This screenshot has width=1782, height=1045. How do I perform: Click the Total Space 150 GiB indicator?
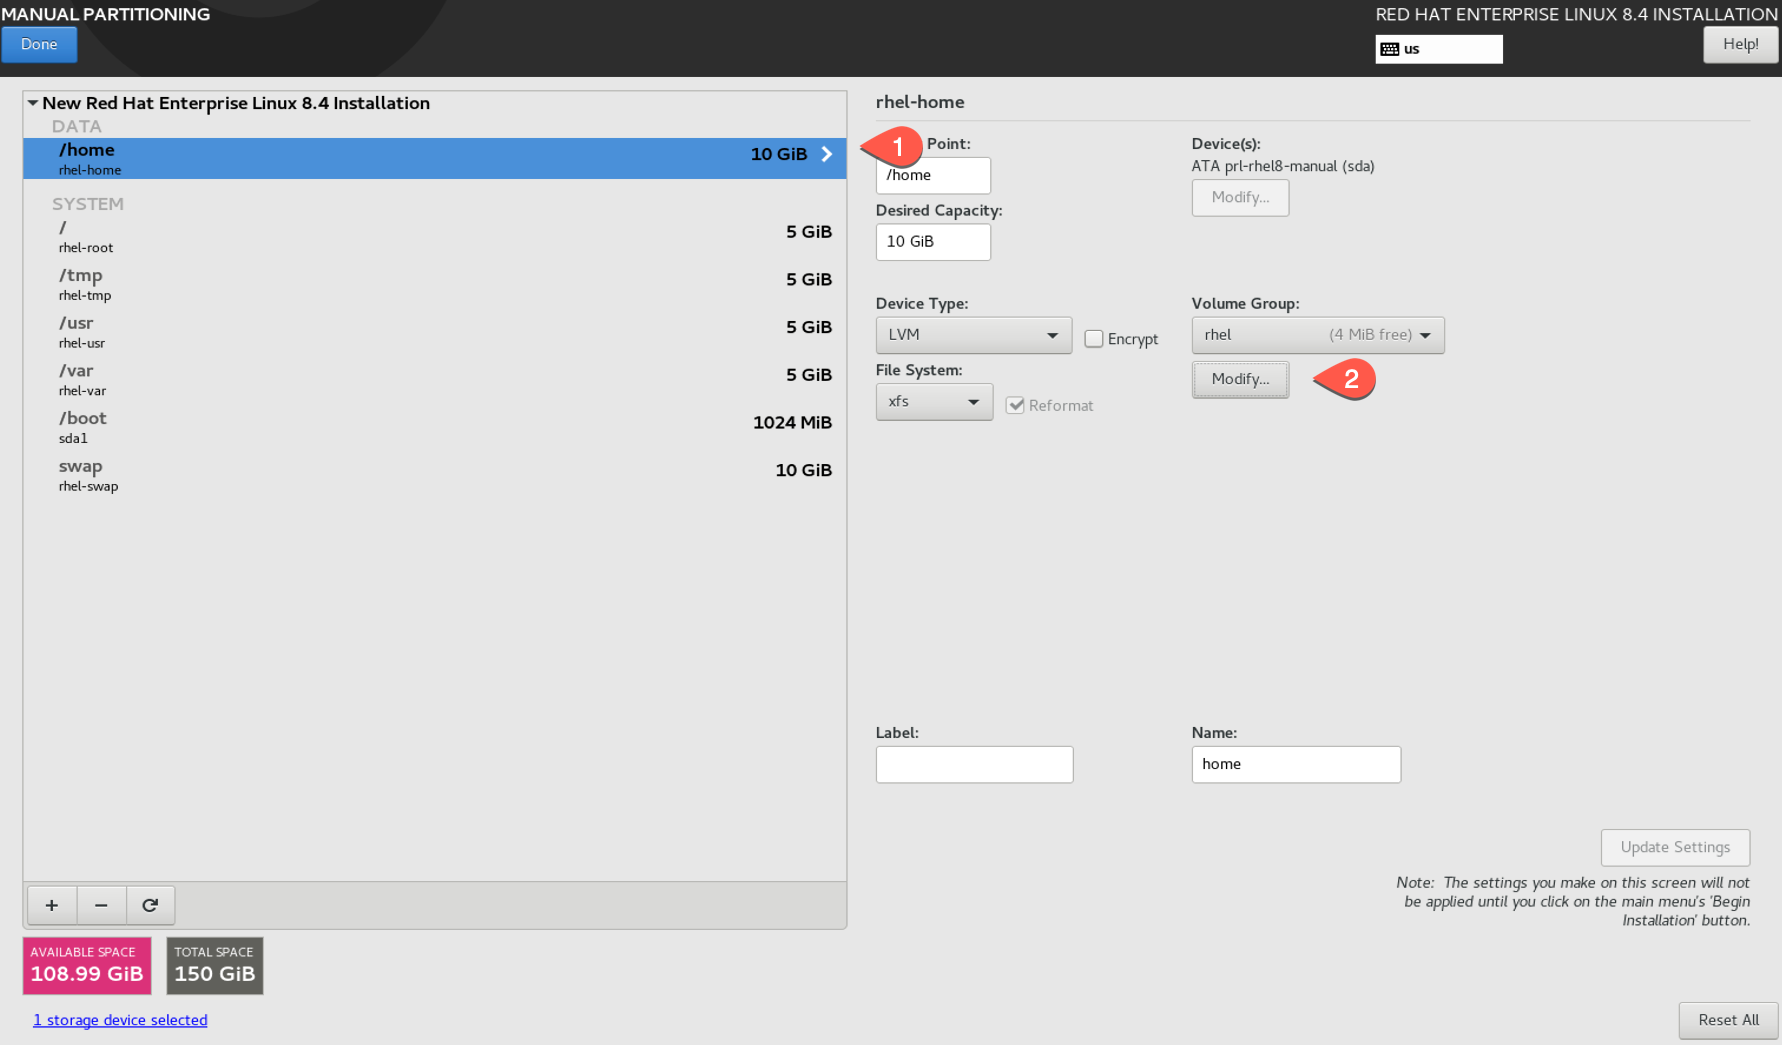click(x=215, y=966)
